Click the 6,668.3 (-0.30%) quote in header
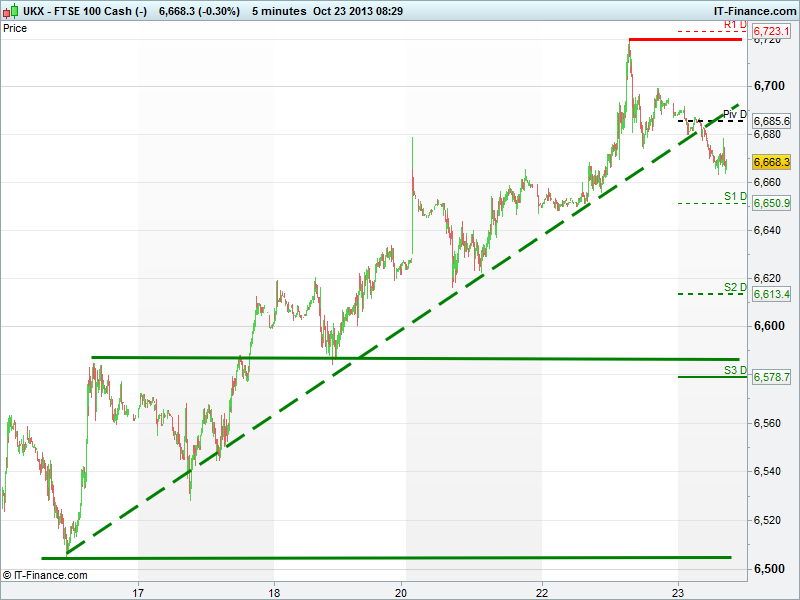Viewport: 800px width, 600px height. tap(199, 11)
